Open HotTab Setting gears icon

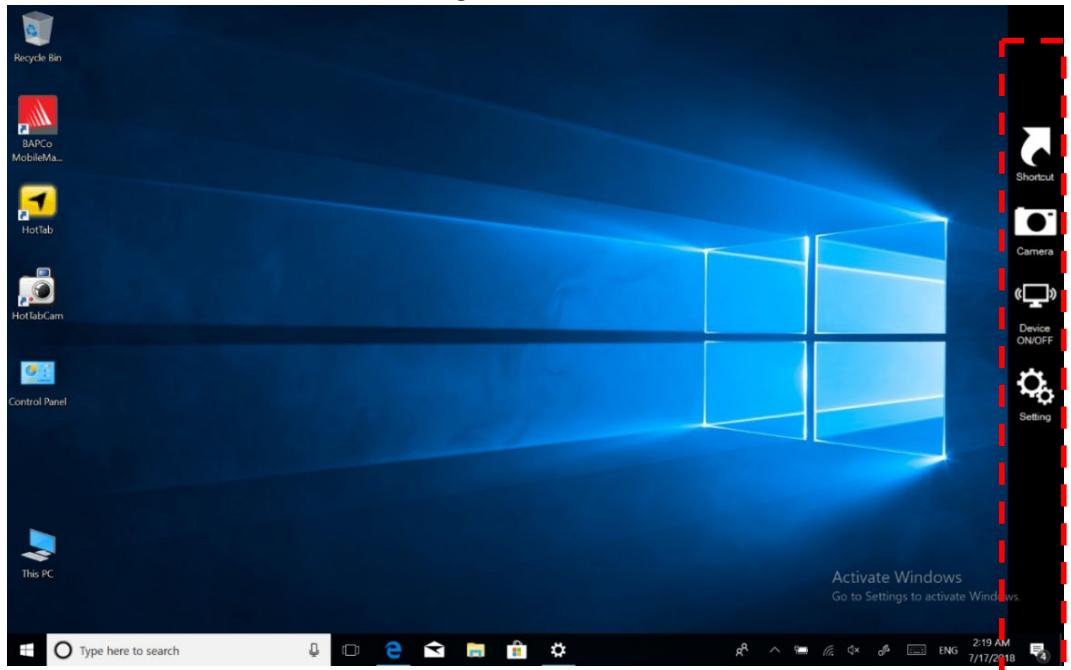1035,387
